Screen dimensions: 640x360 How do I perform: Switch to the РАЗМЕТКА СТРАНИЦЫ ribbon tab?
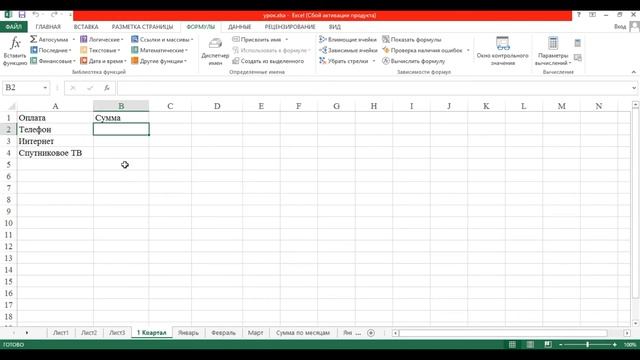tap(142, 27)
